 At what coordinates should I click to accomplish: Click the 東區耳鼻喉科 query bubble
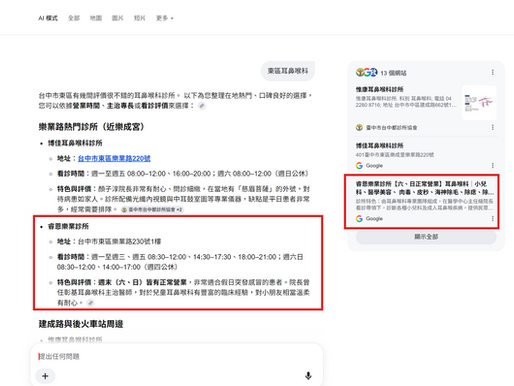click(x=288, y=71)
